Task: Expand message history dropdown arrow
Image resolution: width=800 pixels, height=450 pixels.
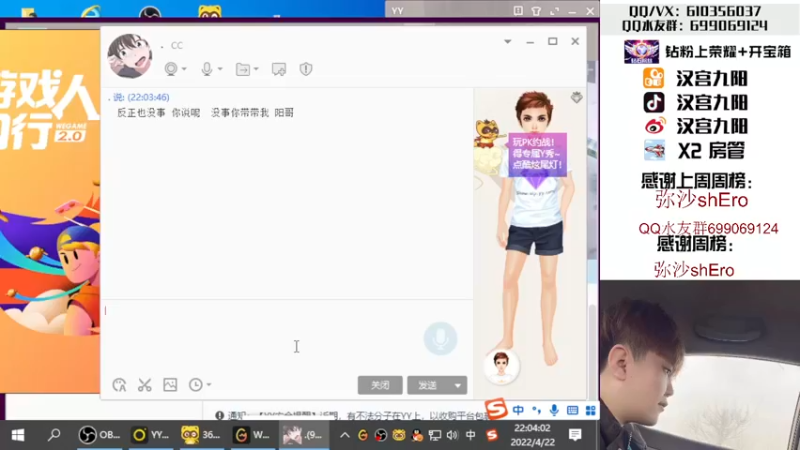Action: [209, 385]
